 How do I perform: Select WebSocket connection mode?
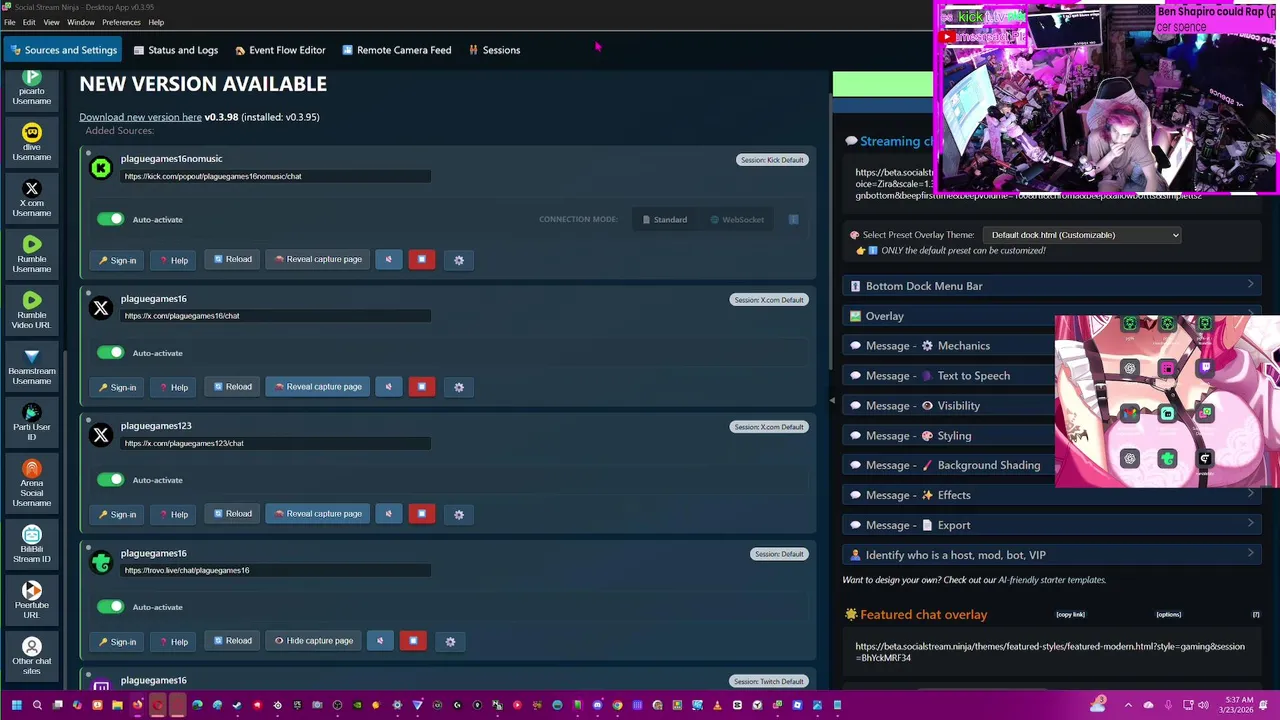737,219
